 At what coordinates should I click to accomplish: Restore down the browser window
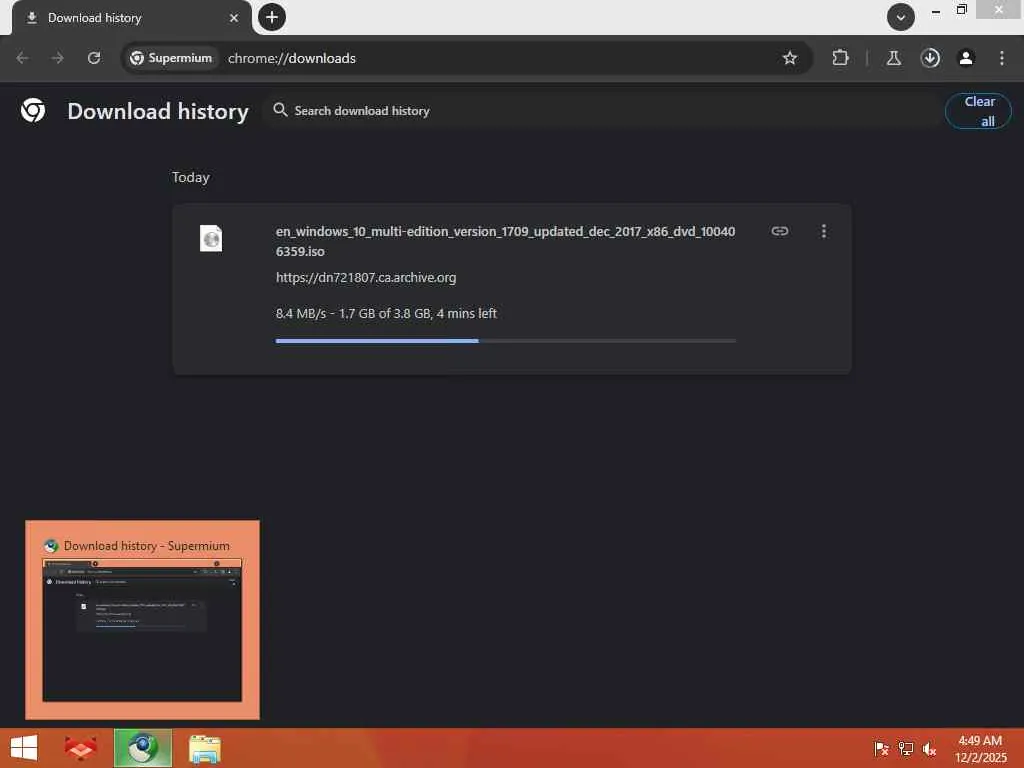[x=962, y=10]
